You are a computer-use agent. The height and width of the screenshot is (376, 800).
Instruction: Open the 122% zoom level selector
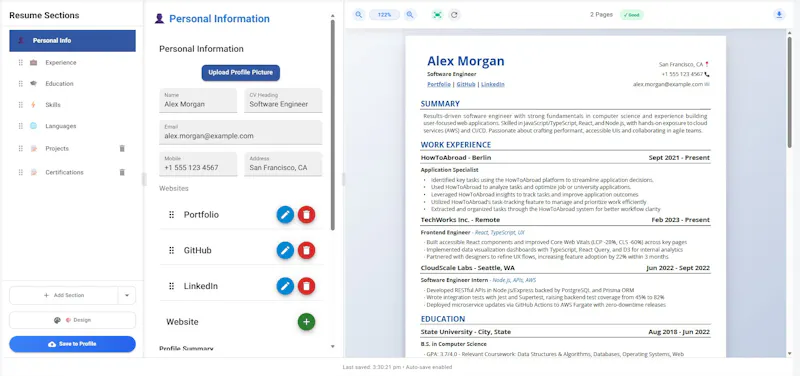(384, 15)
